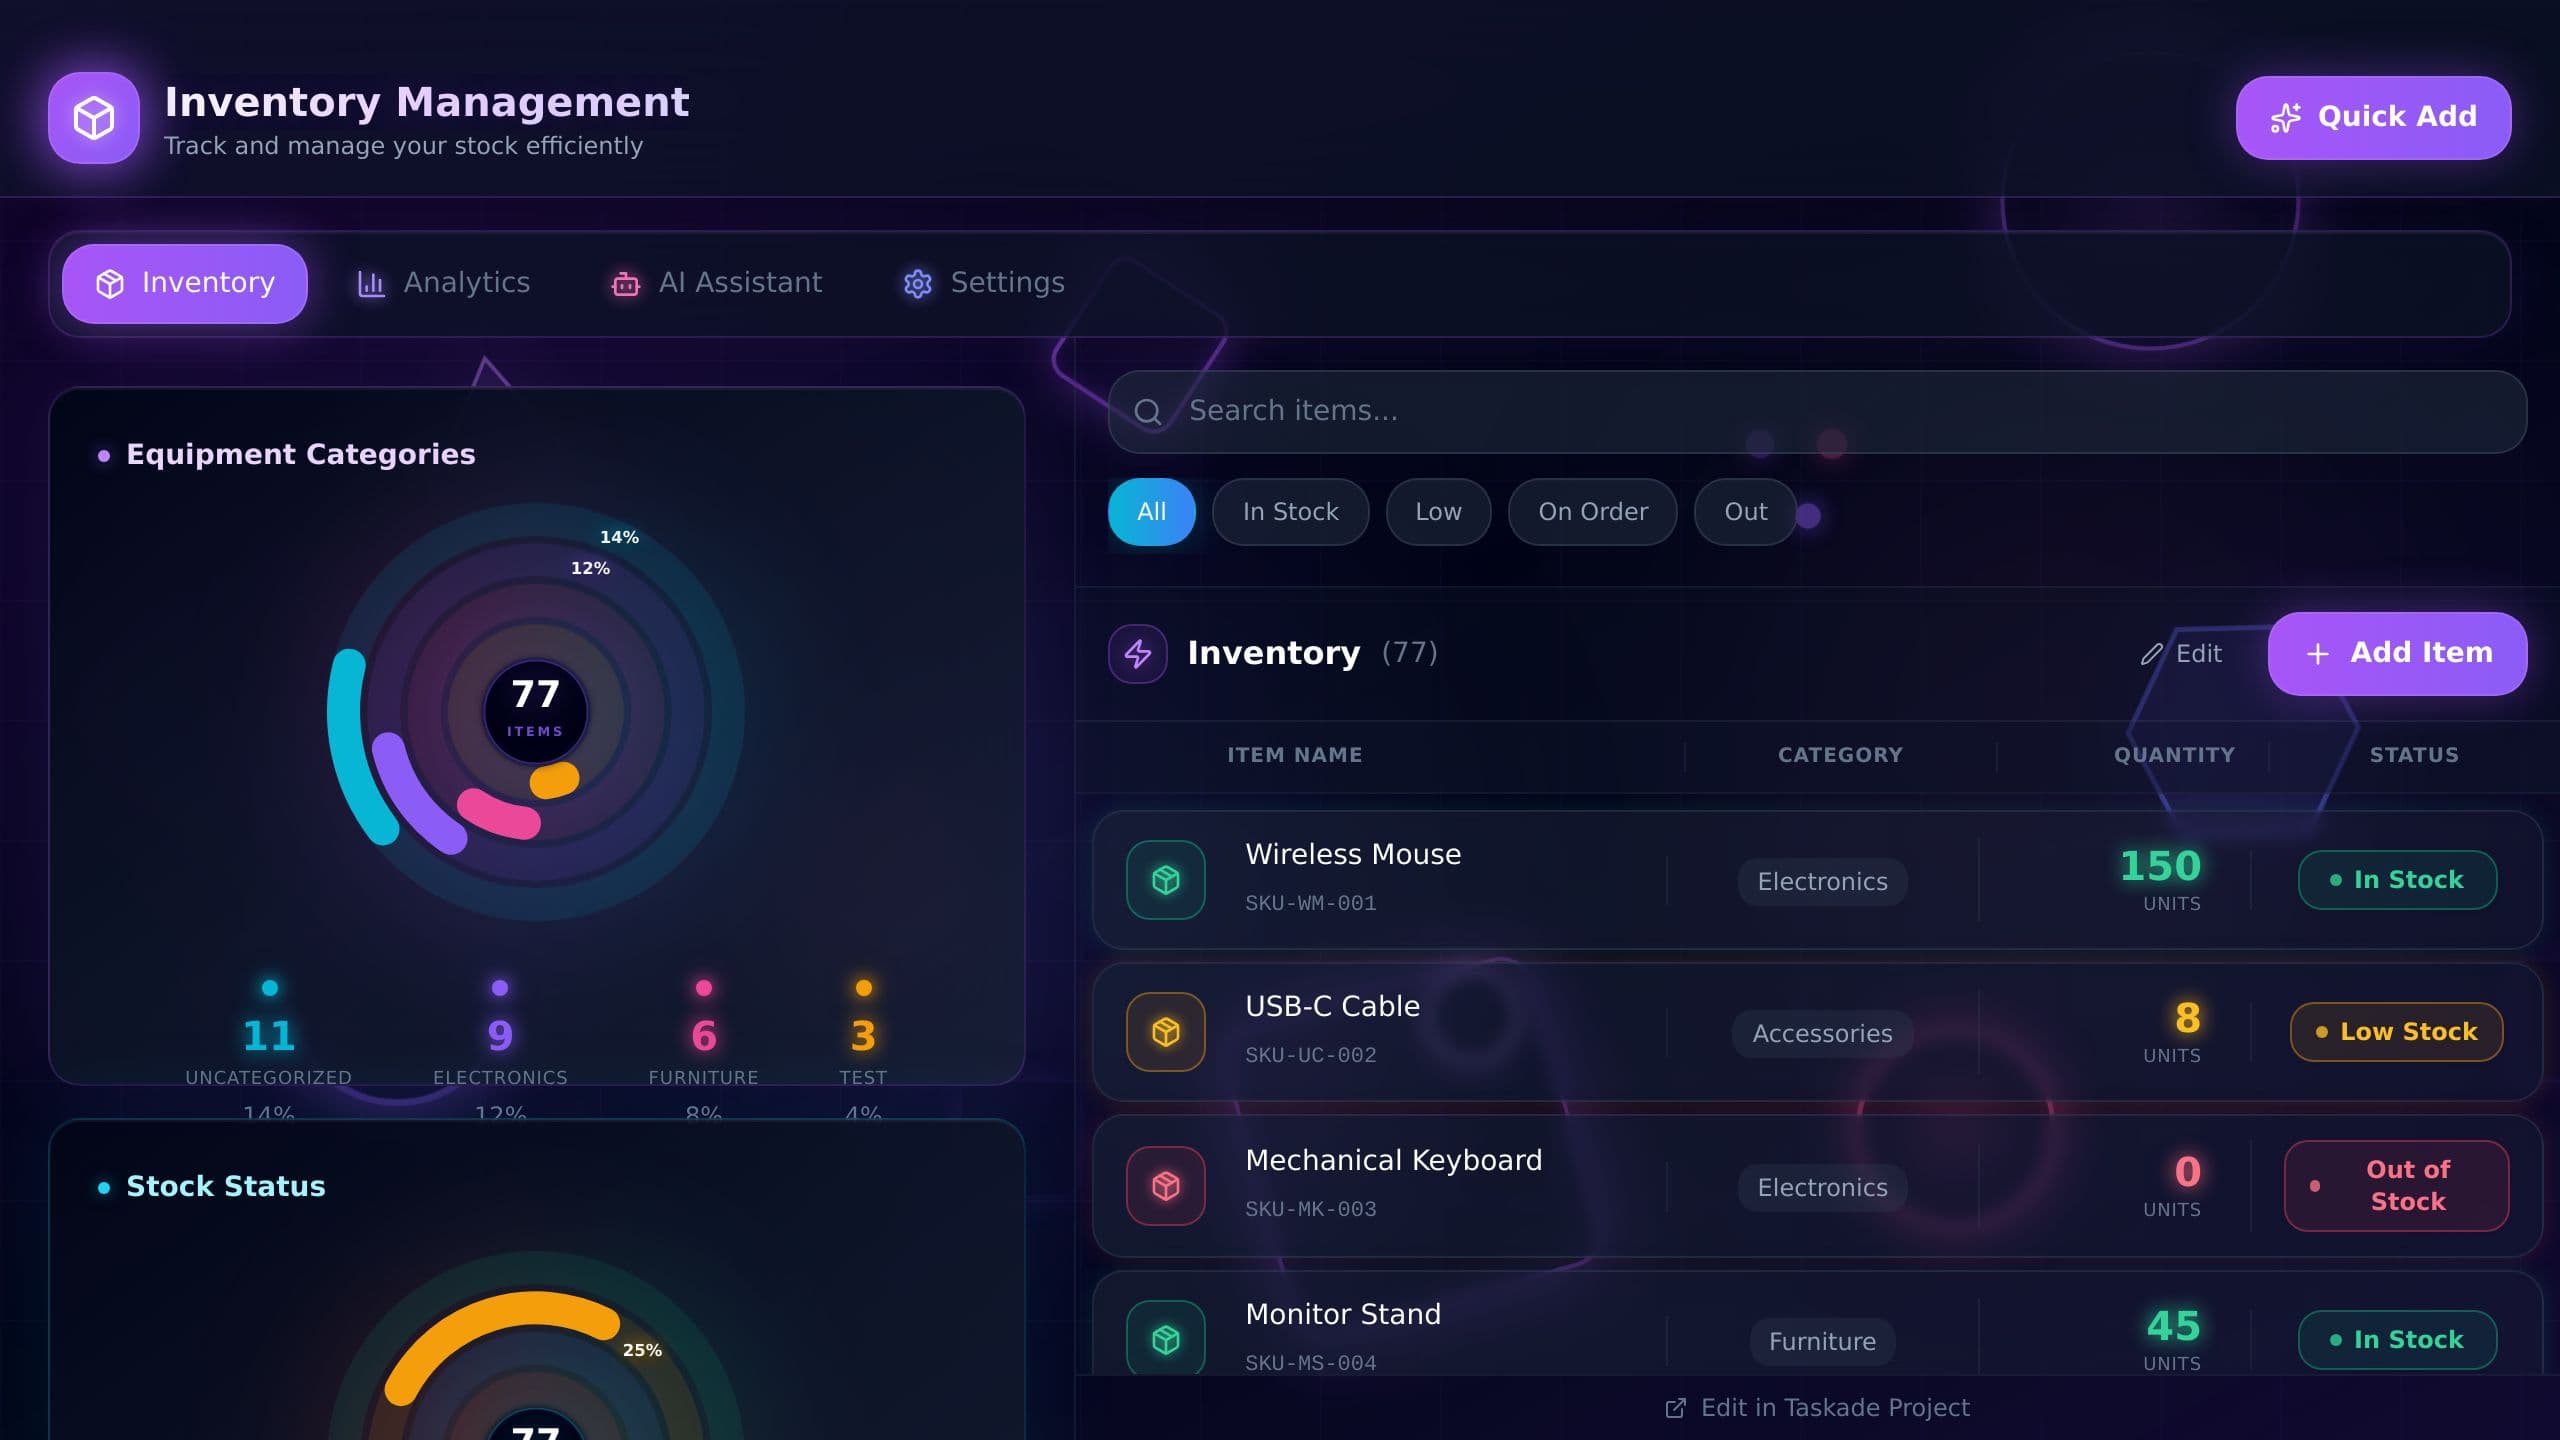Click the 8 units quantity value
Screen dimensions: 2560x1440
coord(2188,1019)
